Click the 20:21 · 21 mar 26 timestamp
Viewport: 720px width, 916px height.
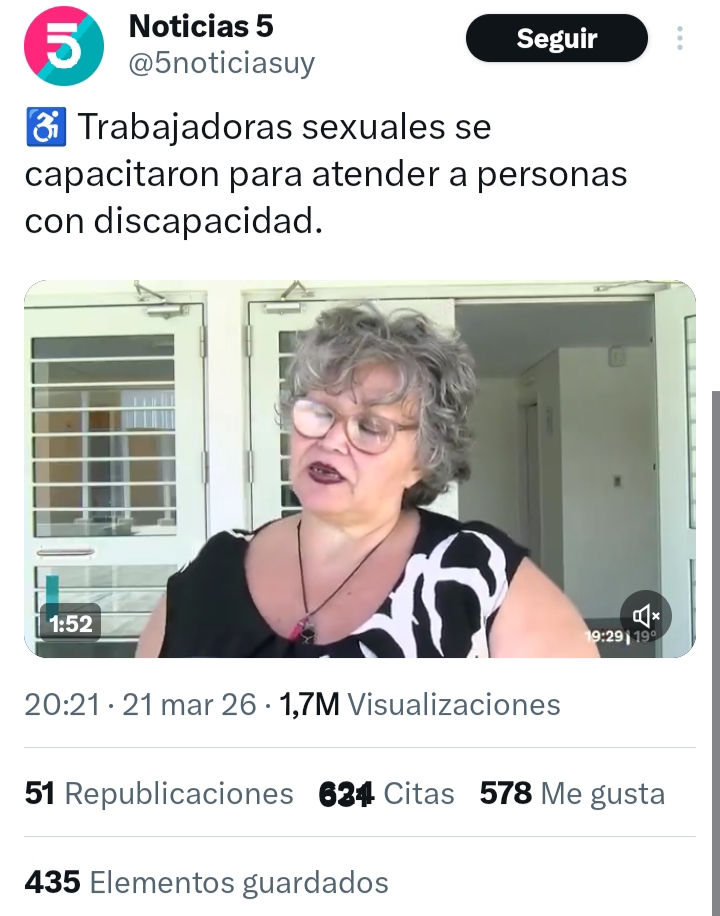(140, 704)
